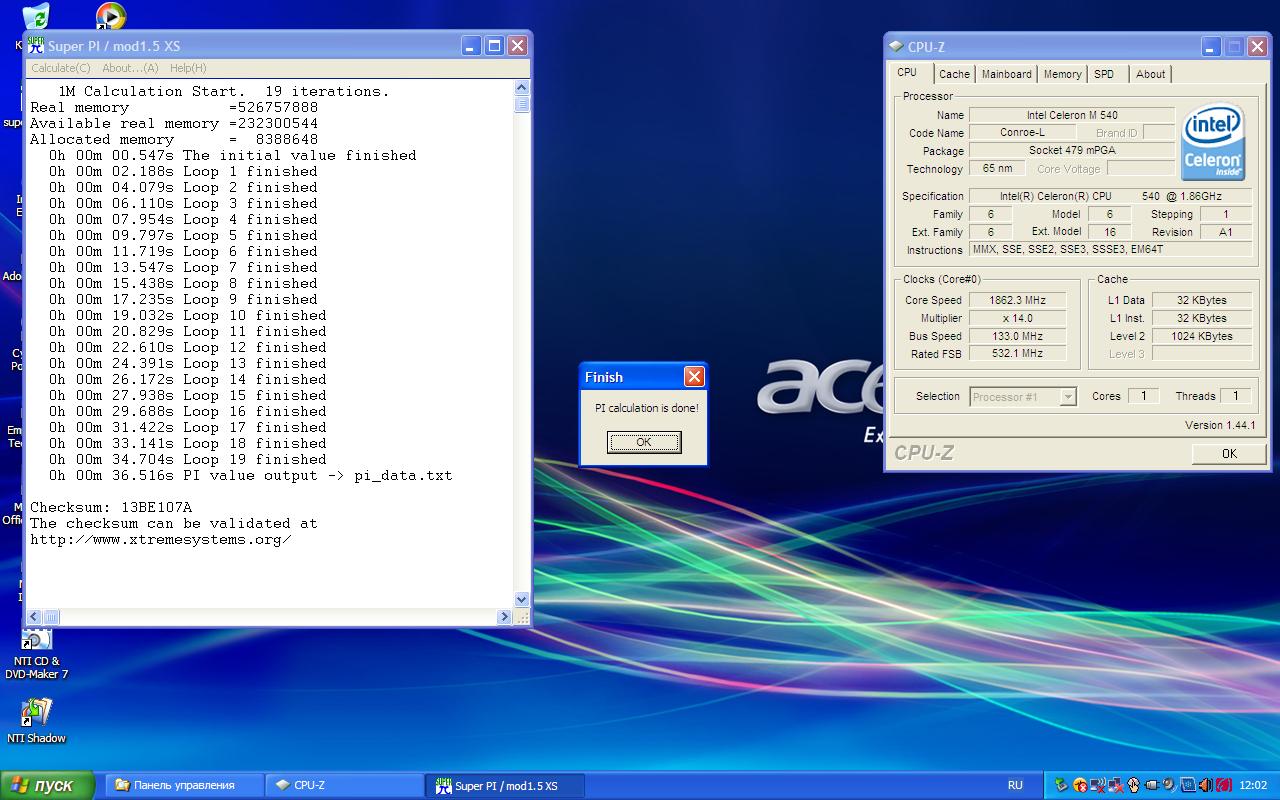Click the Core Speed value 1862.3 MHz
1280x800 pixels.
pos(1017,300)
